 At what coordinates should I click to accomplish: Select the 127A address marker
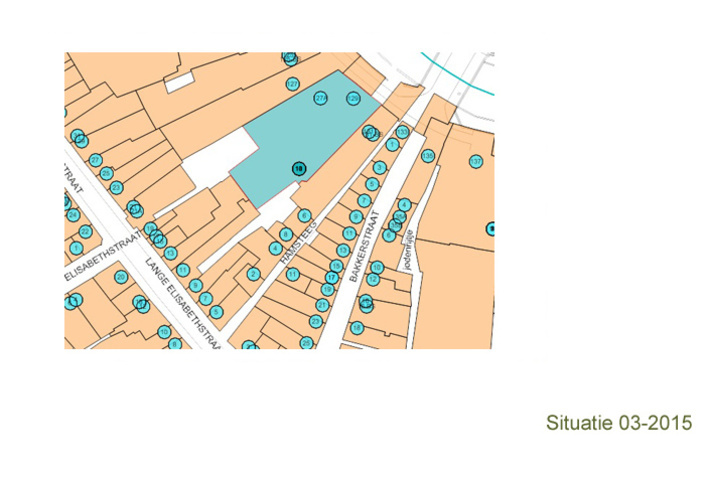click(x=320, y=98)
